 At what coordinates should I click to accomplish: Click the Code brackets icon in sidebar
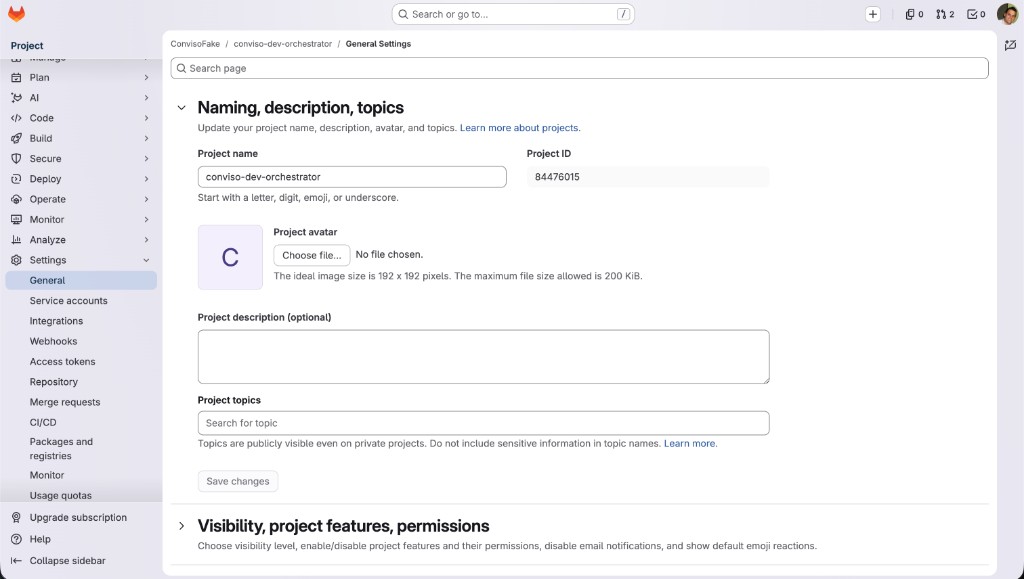click(16, 117)
